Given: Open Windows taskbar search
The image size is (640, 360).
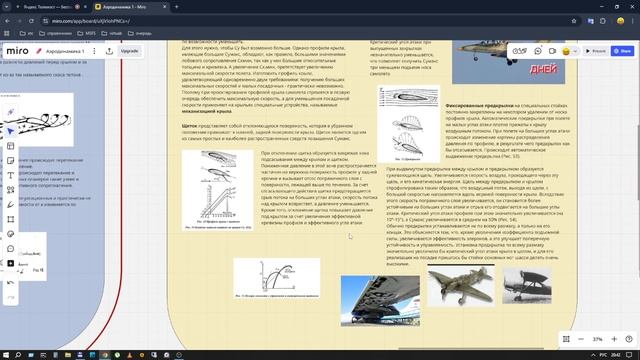Looking at the screenshot, I should click(x=18, y=355).
